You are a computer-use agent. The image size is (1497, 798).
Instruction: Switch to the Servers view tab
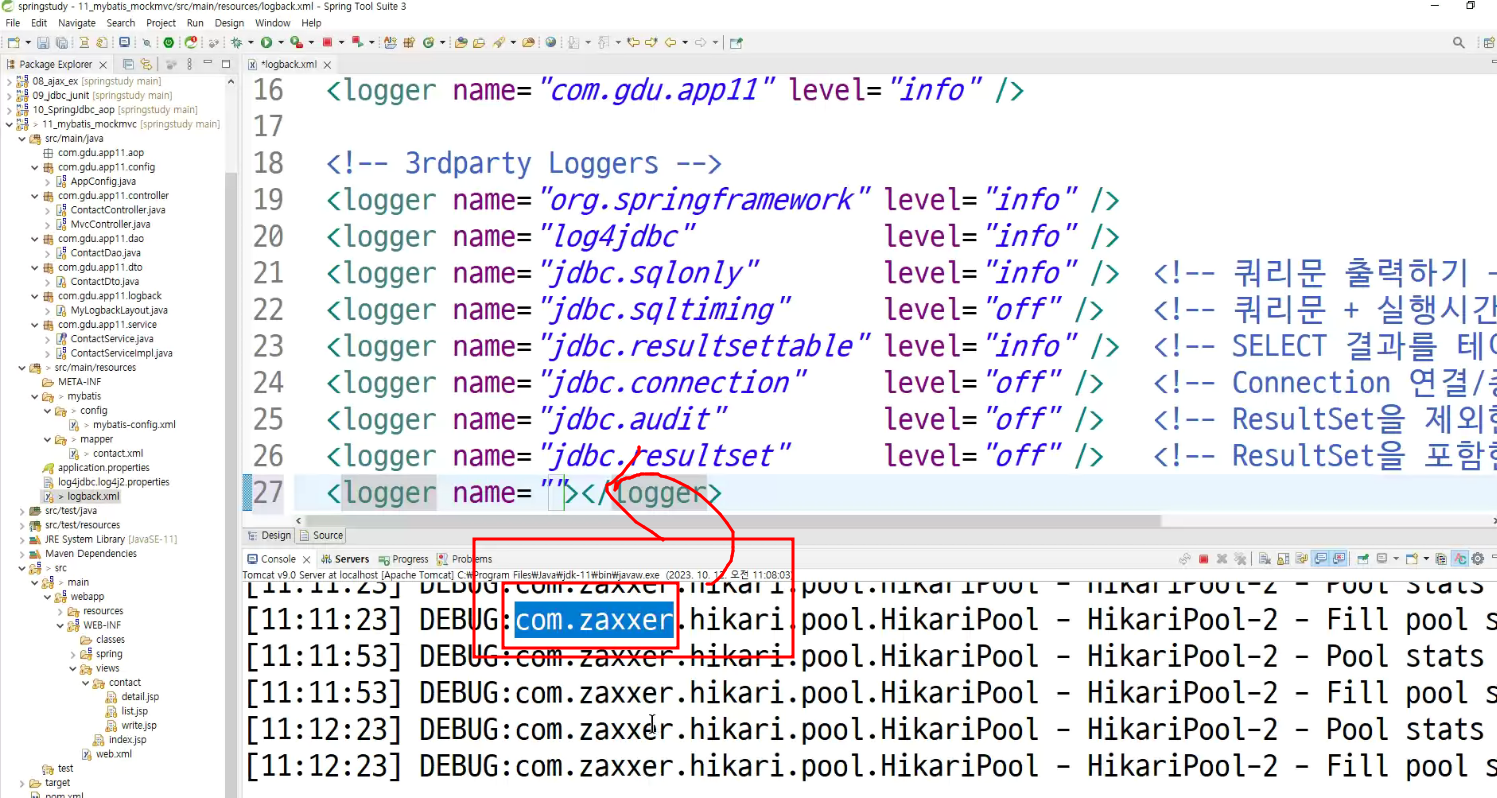[x=345, y=559]
